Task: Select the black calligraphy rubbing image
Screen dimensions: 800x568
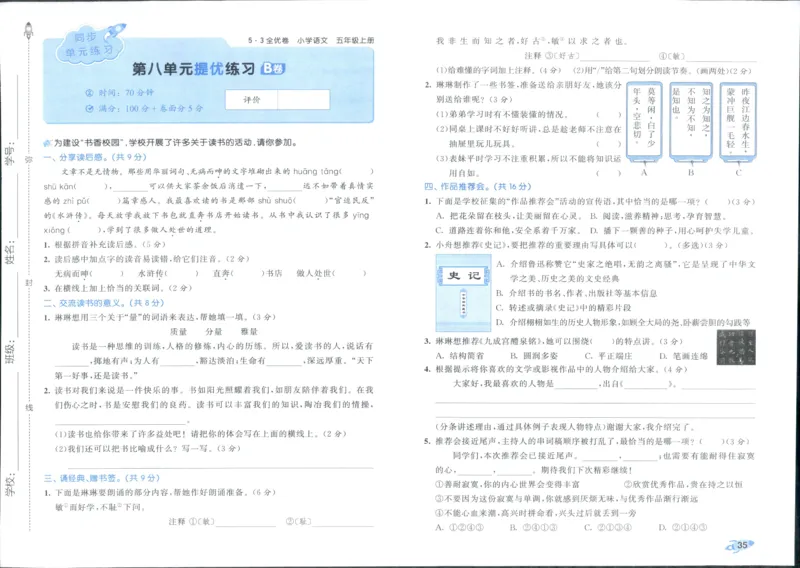Action: 736,347
